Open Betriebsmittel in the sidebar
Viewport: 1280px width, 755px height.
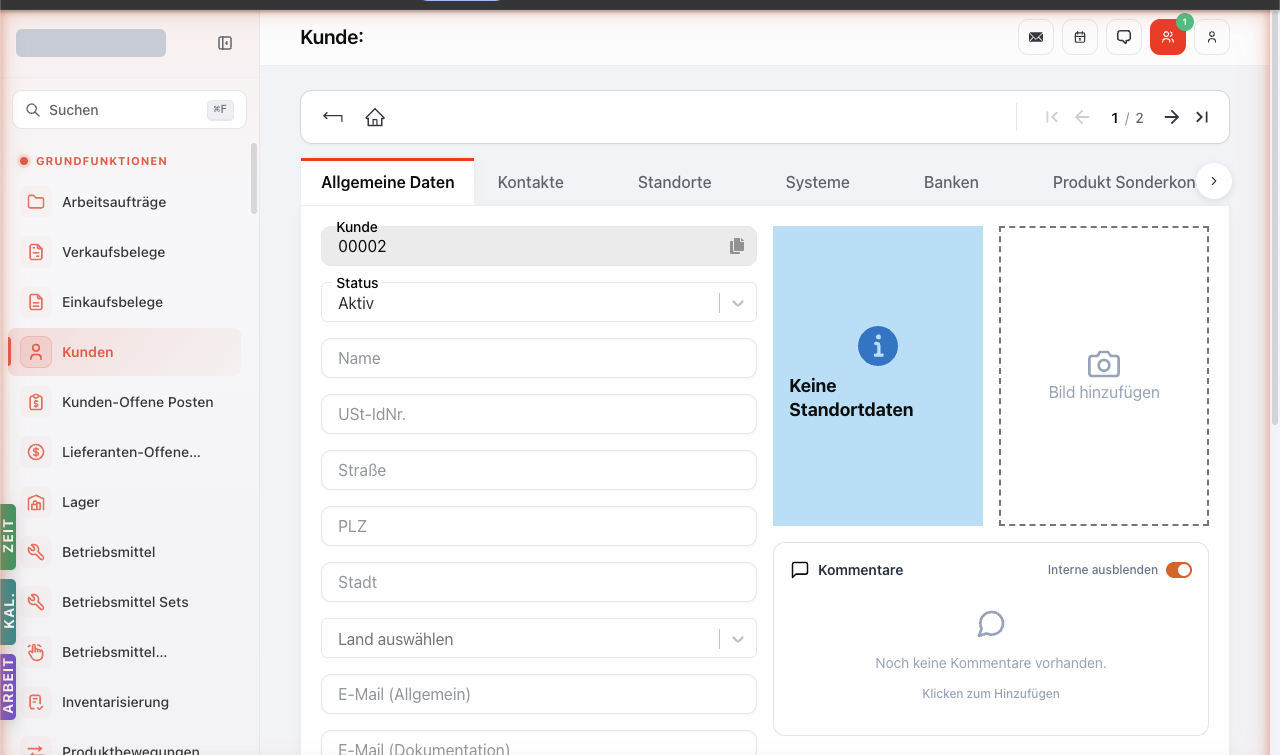click(125, 552)
